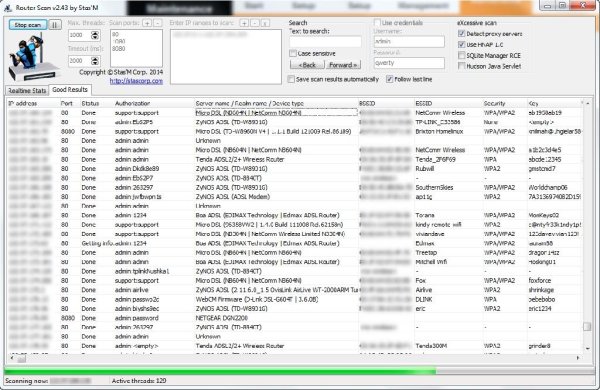Click the Back search button
The image size is (600, 390).
tap(307, 65)
